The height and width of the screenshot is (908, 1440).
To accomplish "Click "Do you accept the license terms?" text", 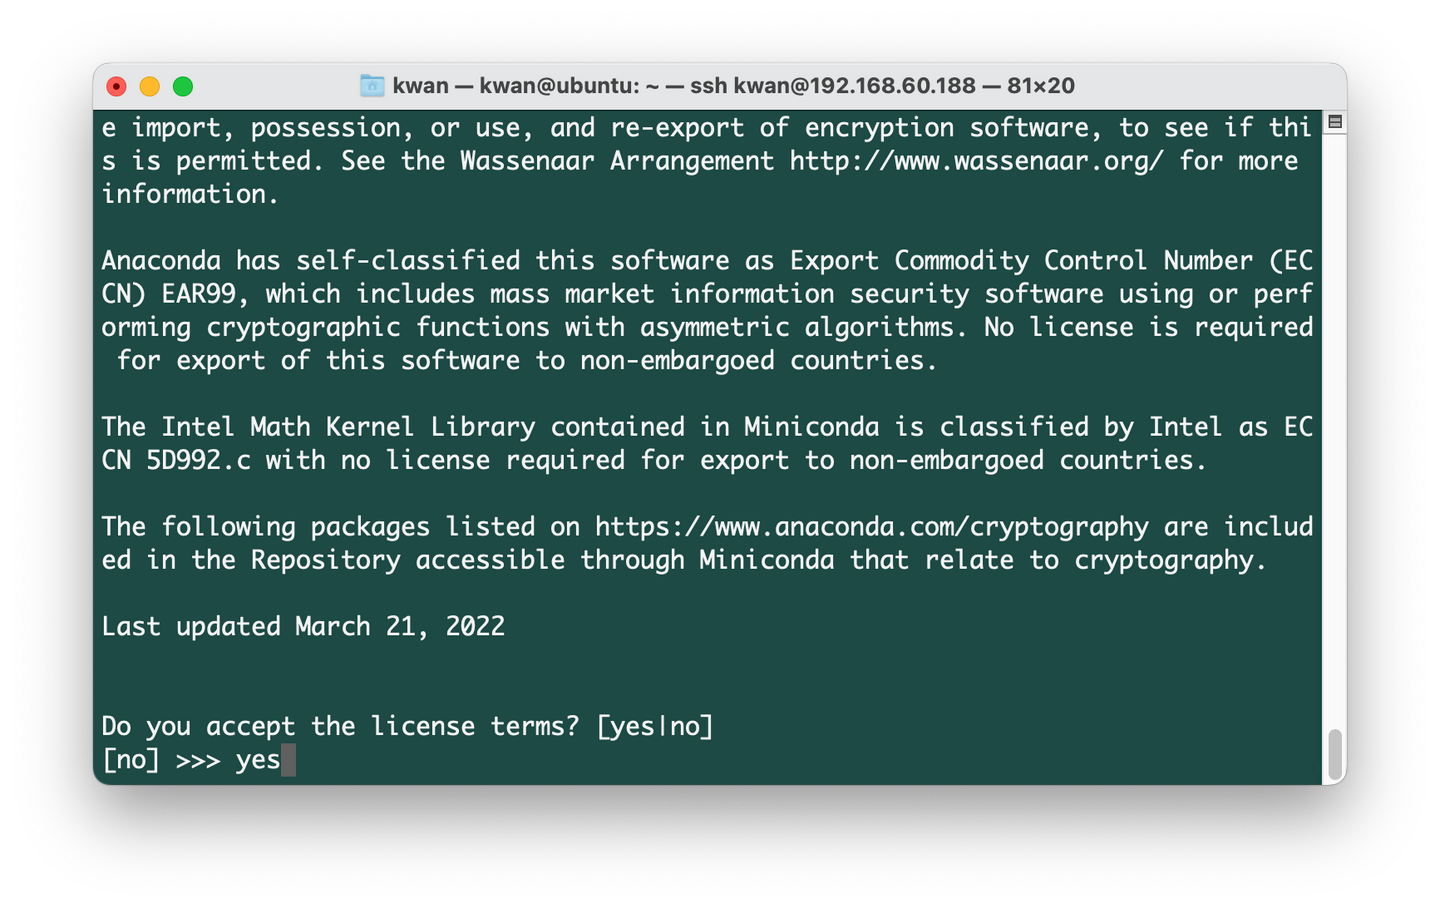I will (x=340, y=726).
